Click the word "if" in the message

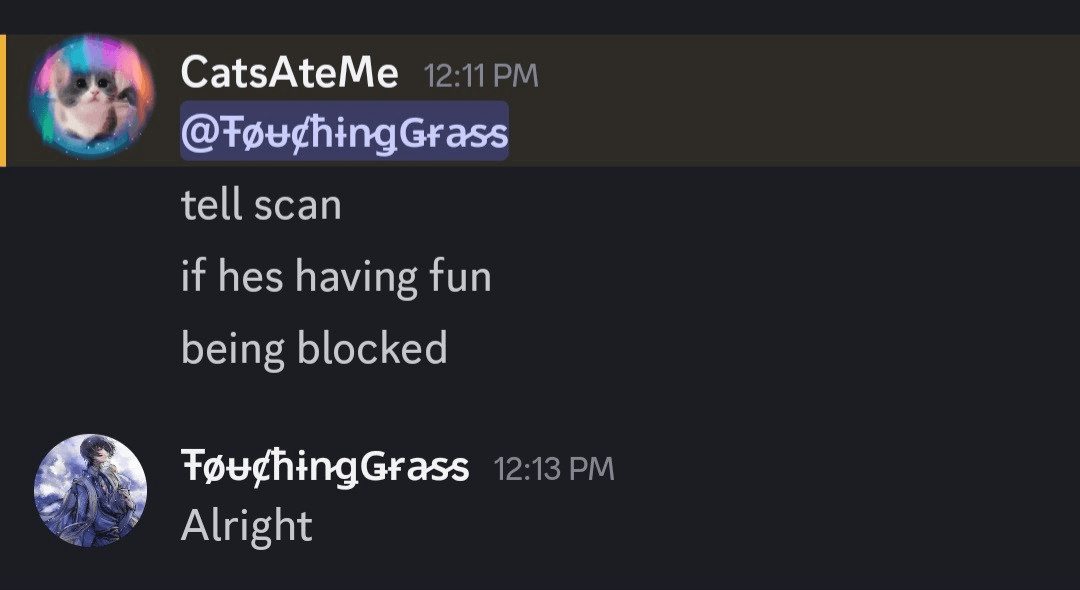pyautogui.click(x=192, y=276)
